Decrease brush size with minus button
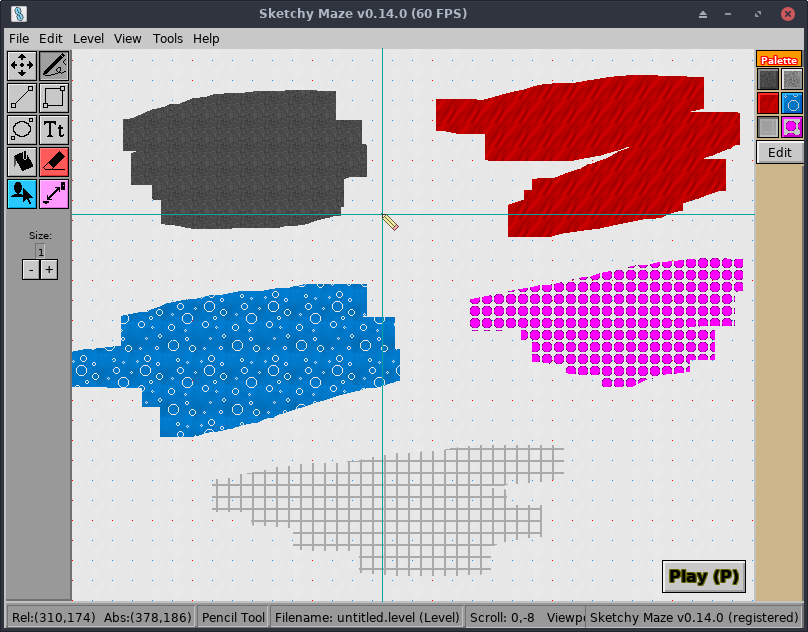Viewport: 808px width, 632px height. 30,268
